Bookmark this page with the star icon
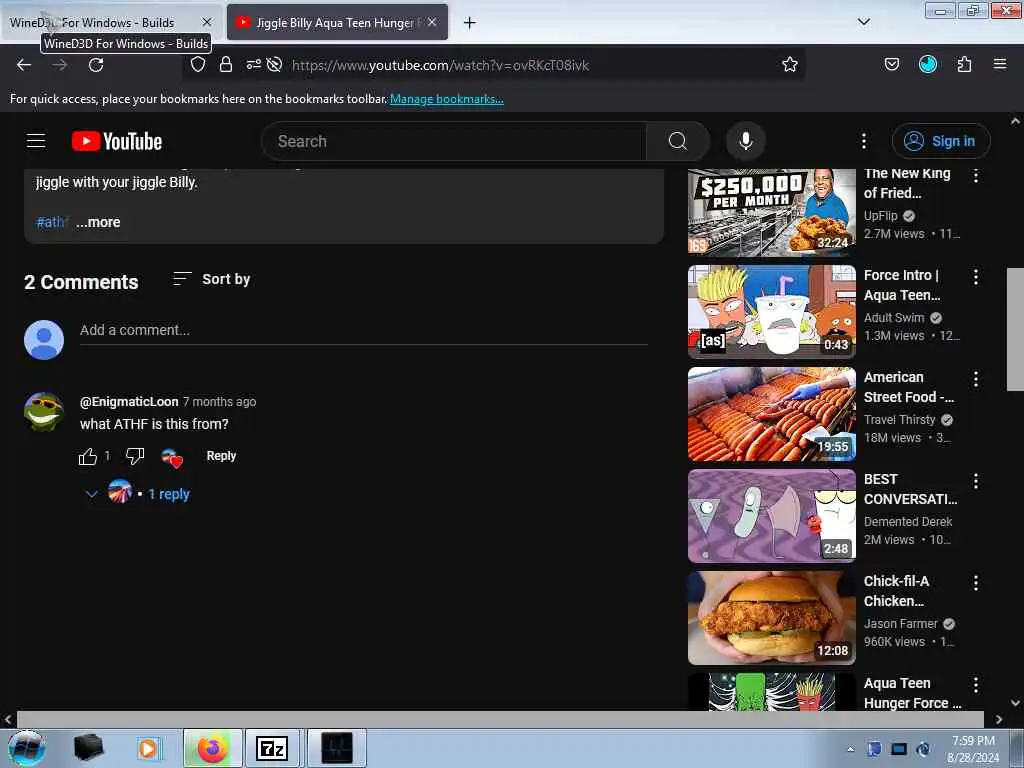 [790, 65]
